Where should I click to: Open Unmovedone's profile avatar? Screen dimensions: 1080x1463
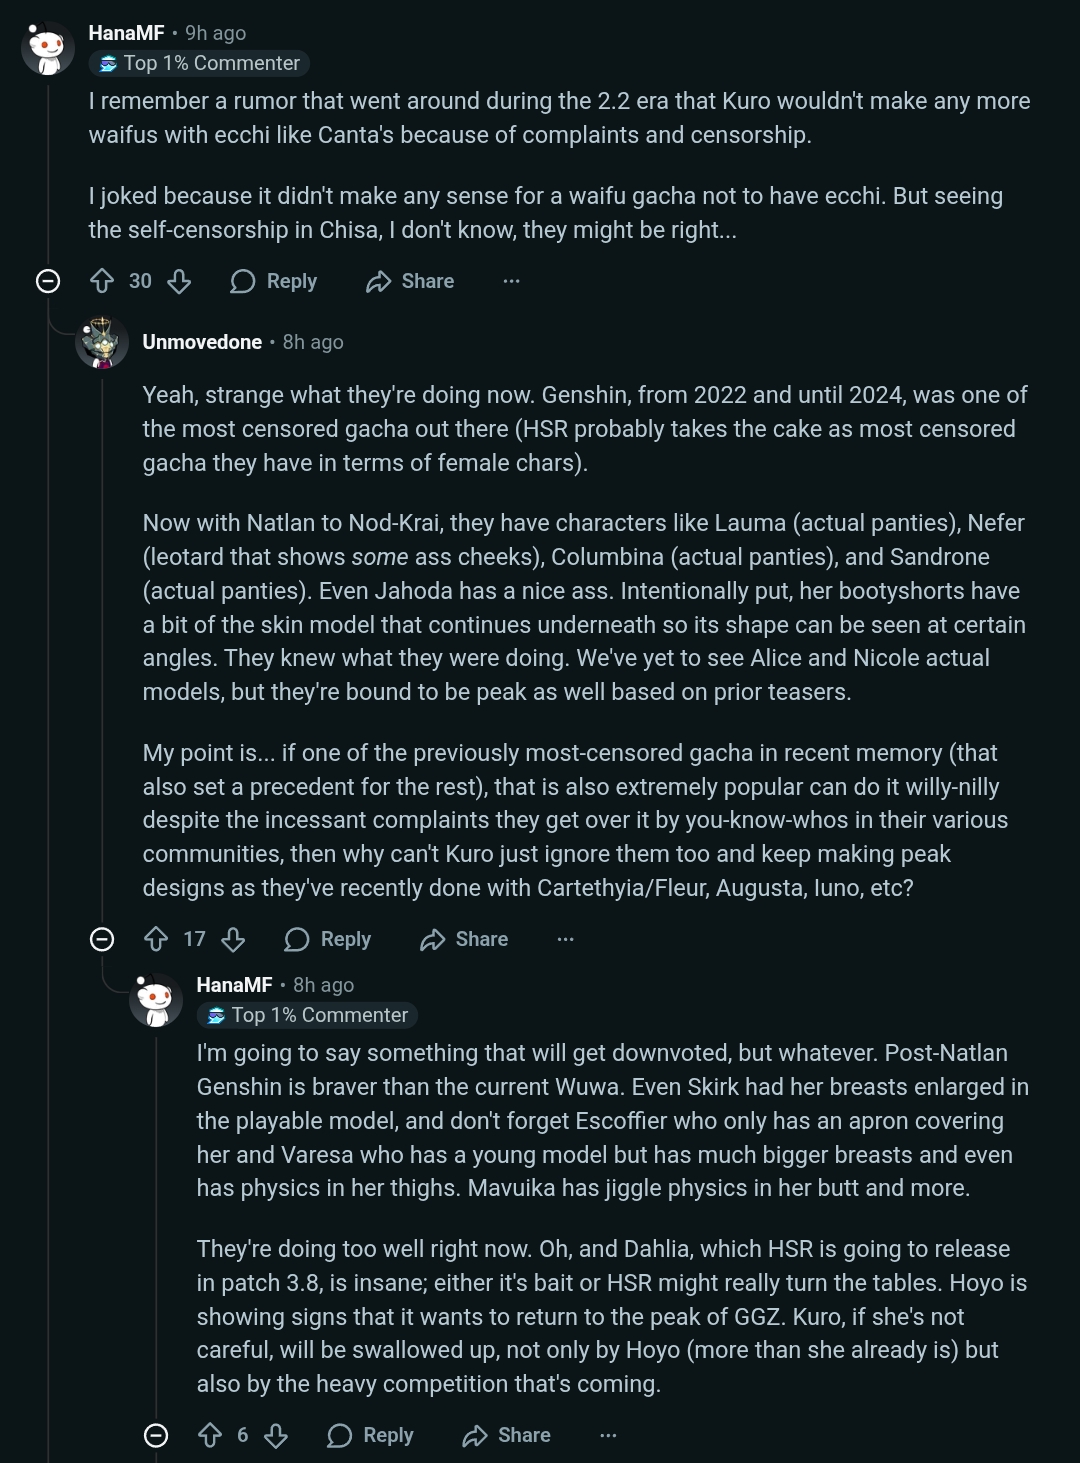coord(102,343)
